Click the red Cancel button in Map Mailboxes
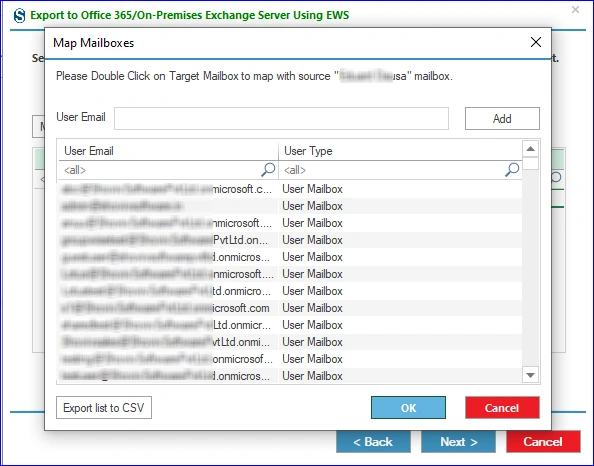This screenshot has width=594, height=466. click(502, 408)
